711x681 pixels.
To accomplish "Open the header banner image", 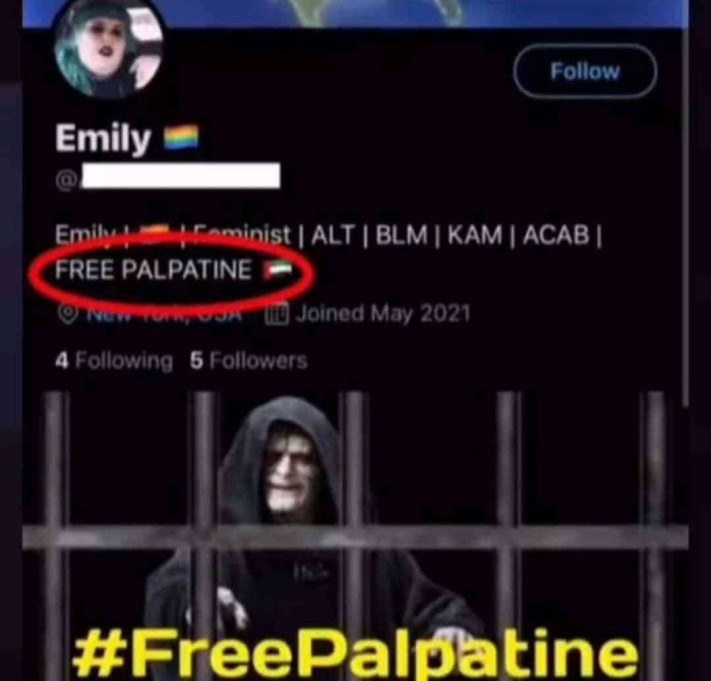I will point(356,13).
